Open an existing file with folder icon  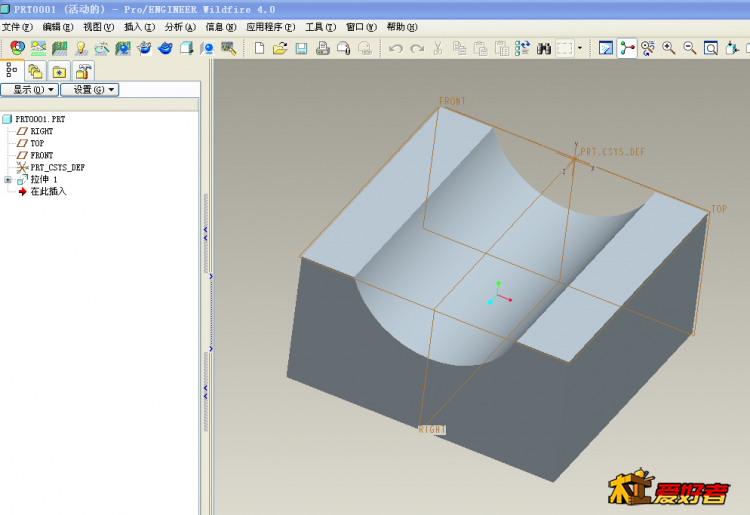[280, 48]
